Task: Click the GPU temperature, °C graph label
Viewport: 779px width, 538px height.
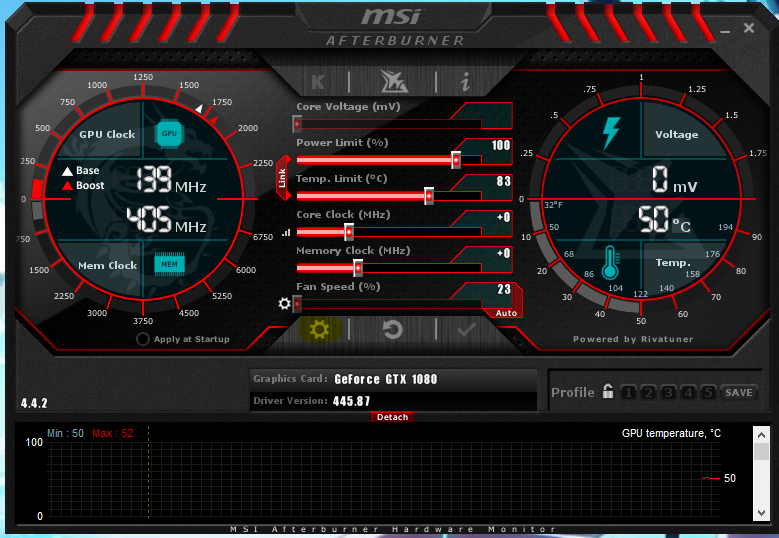Action: pyautogui.click(x=671, y=433)
